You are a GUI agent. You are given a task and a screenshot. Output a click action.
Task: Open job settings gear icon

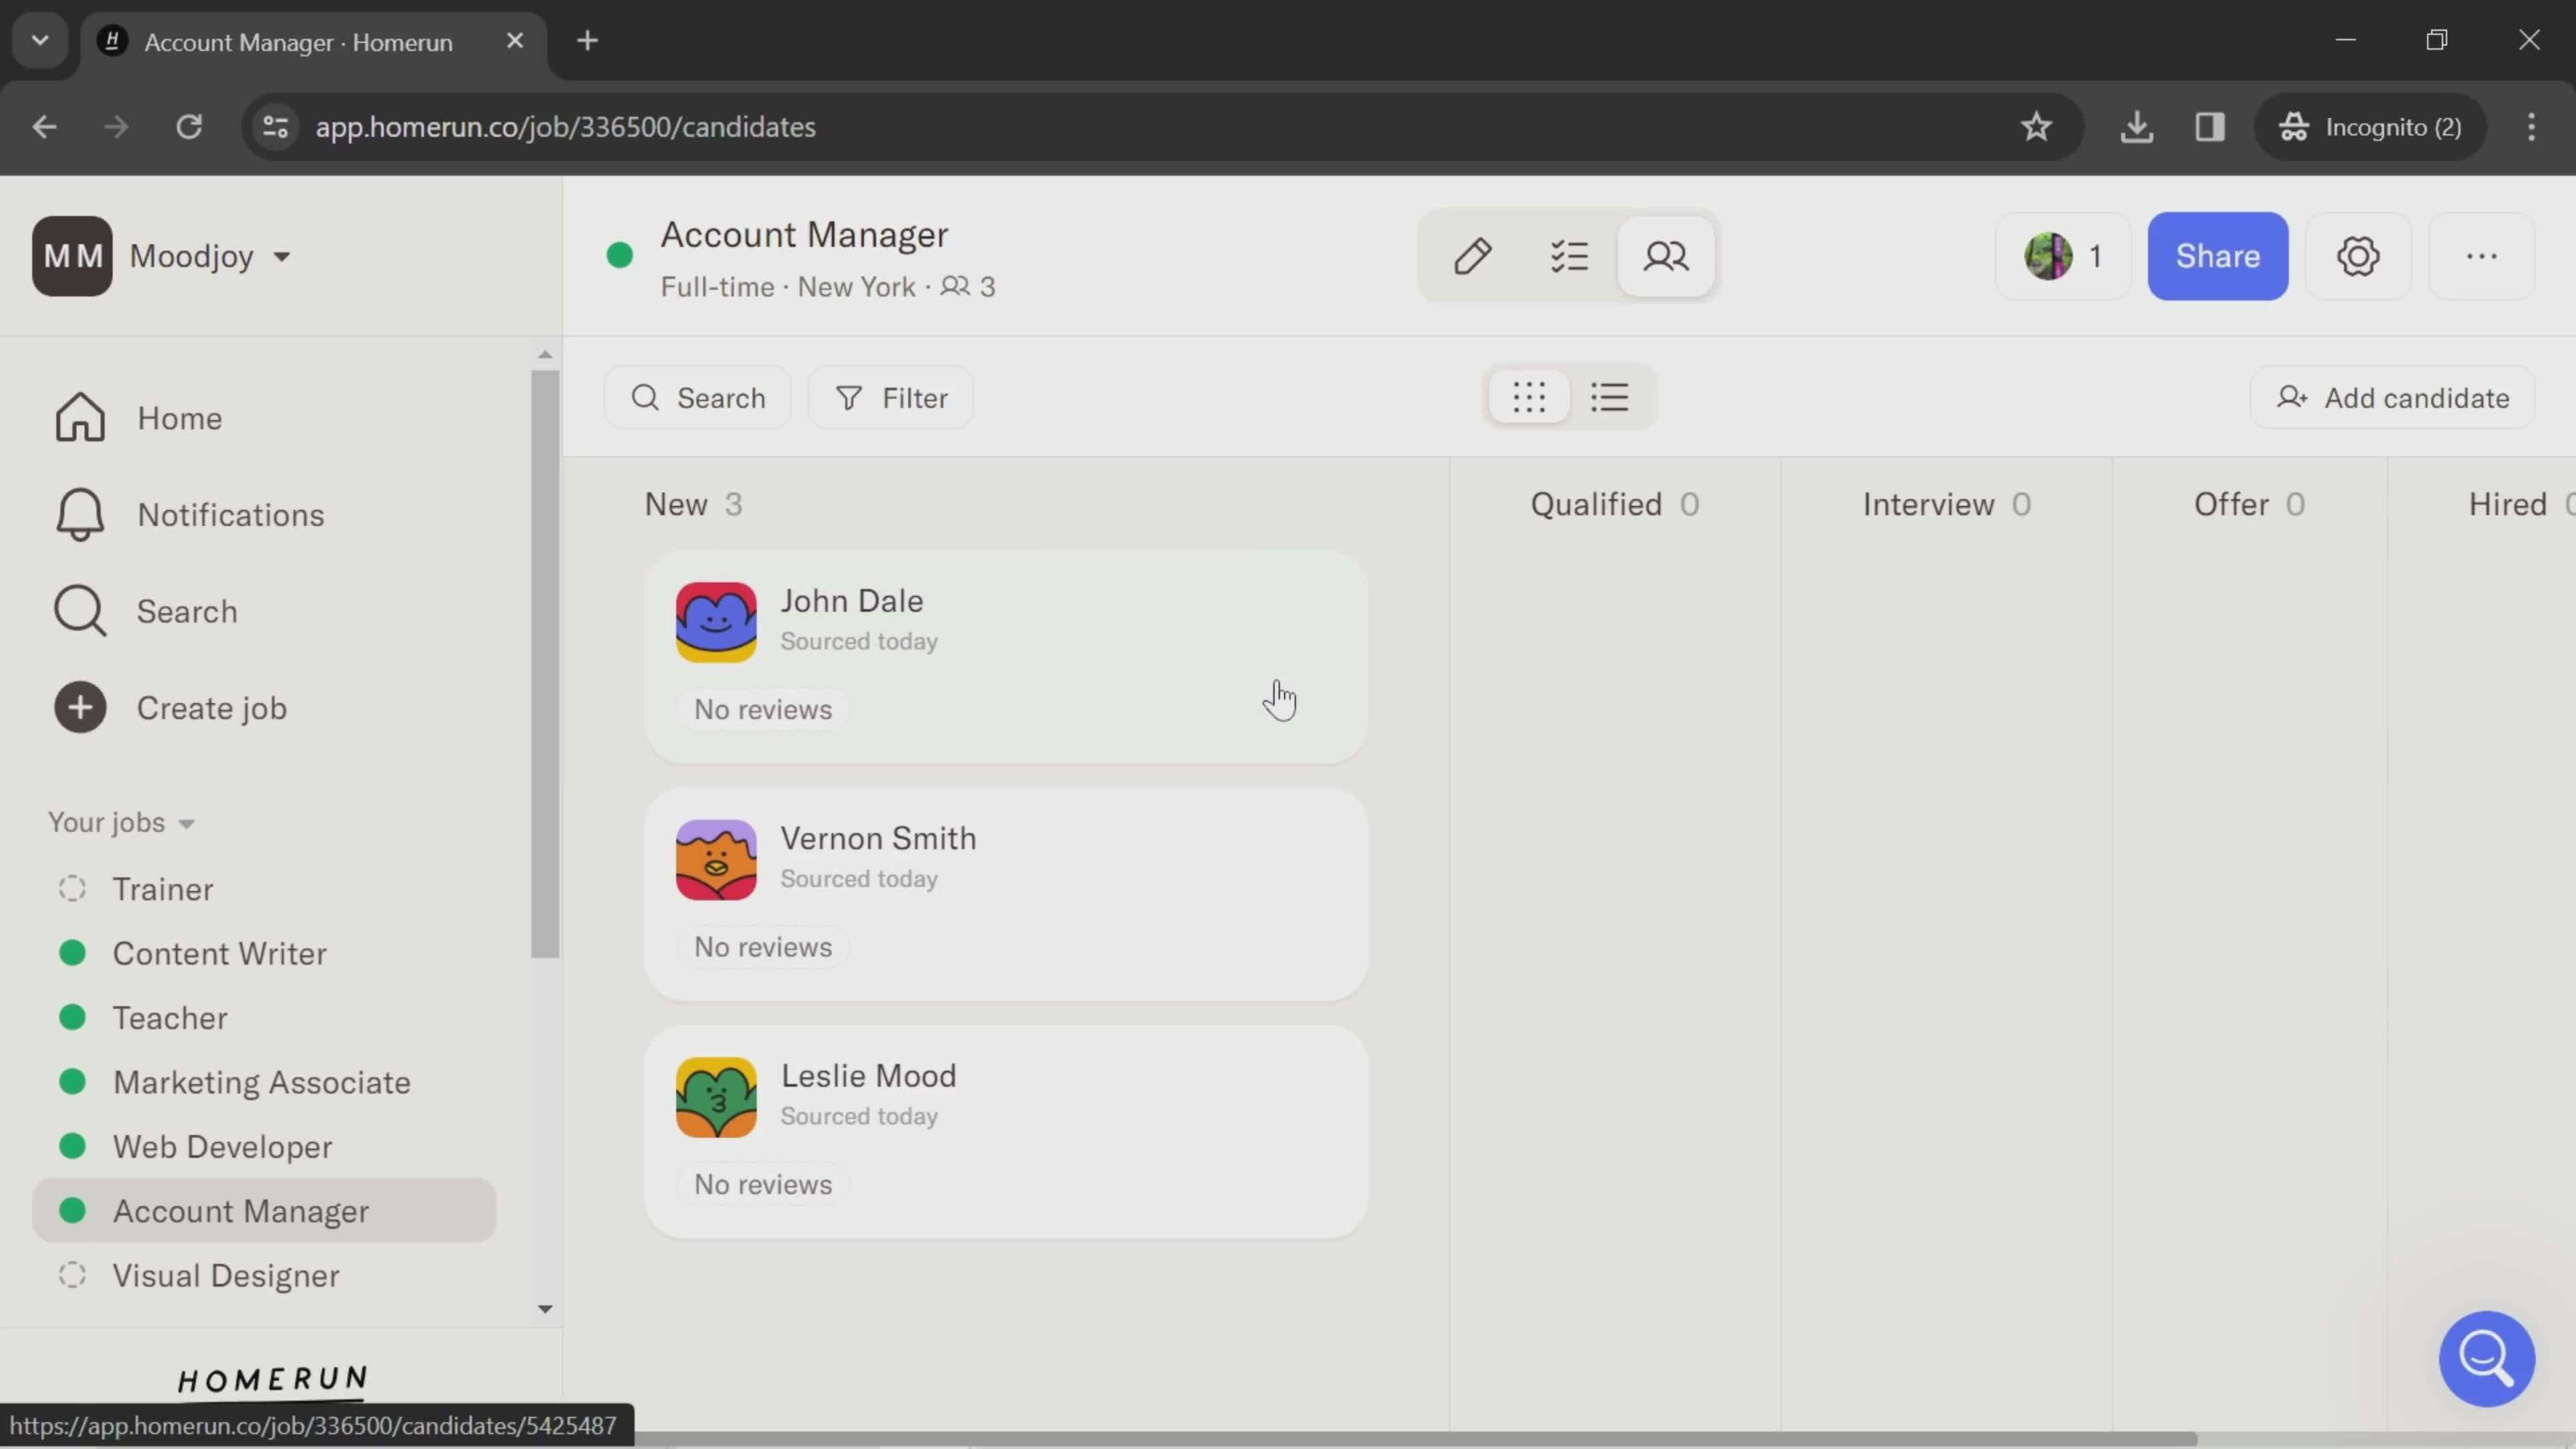click(x=2358, y=256)
